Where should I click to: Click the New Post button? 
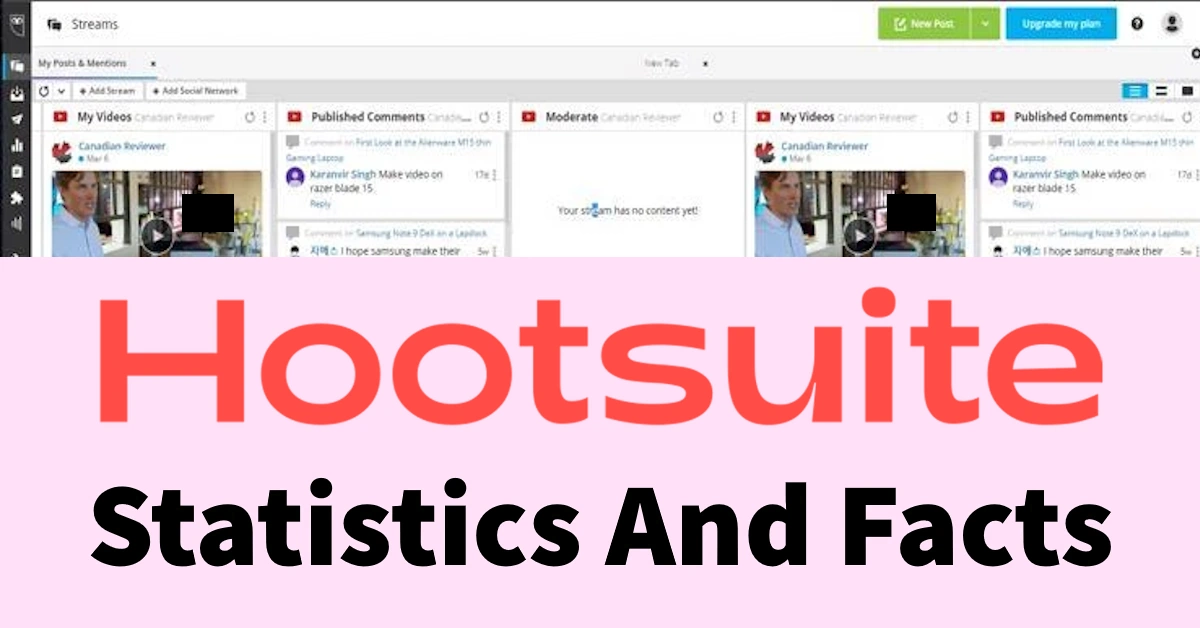925,23
